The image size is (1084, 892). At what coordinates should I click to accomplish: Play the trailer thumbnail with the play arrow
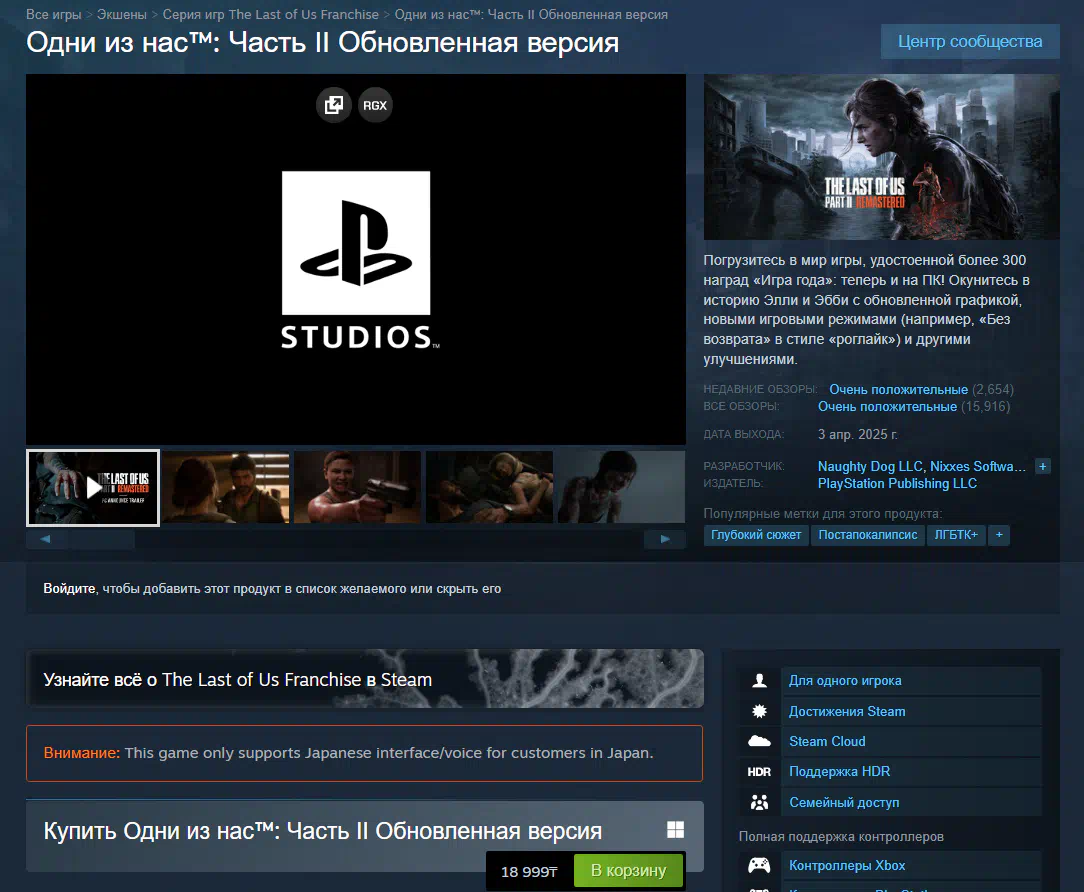click(93, 487)
